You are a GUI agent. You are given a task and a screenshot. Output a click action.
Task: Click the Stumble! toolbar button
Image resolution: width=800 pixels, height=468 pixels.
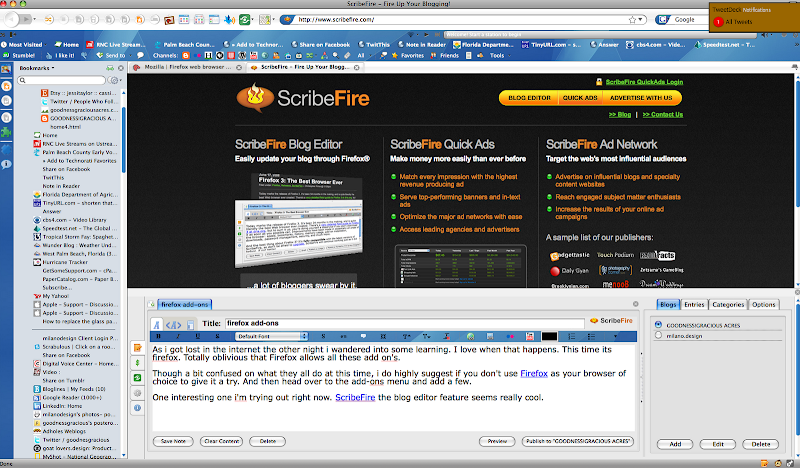[19, 55]
